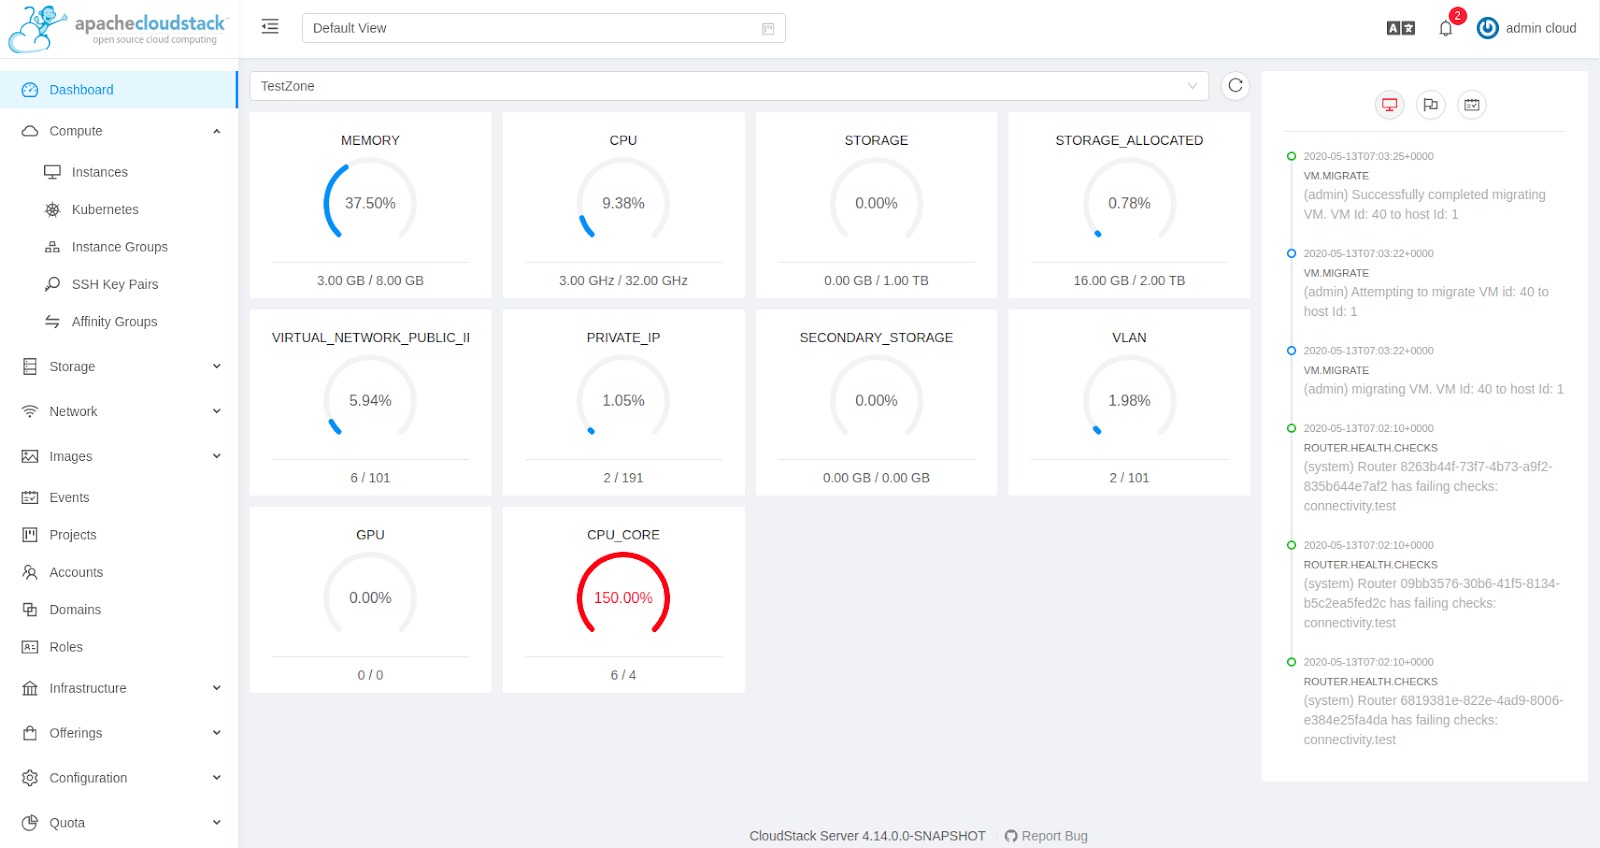Click the Events calendar icon in sidebar
This screenshot has width=1600, height=848.
click(x=30, y=497)
